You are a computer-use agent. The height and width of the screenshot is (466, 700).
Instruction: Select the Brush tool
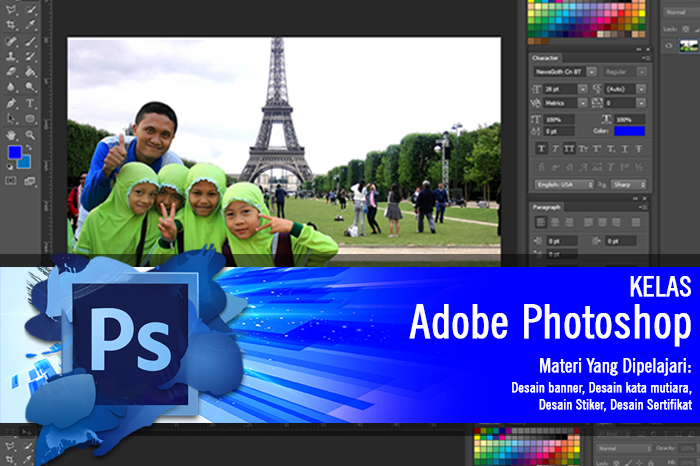(30, 41)
